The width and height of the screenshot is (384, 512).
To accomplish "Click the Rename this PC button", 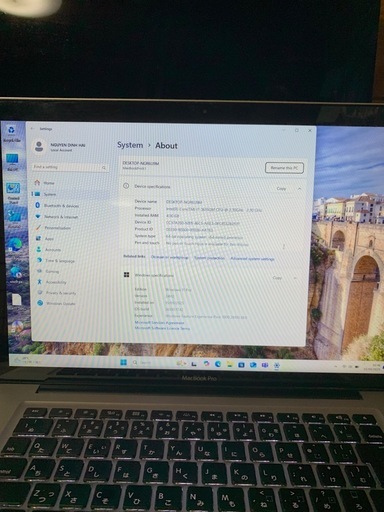I will point(284,168).
